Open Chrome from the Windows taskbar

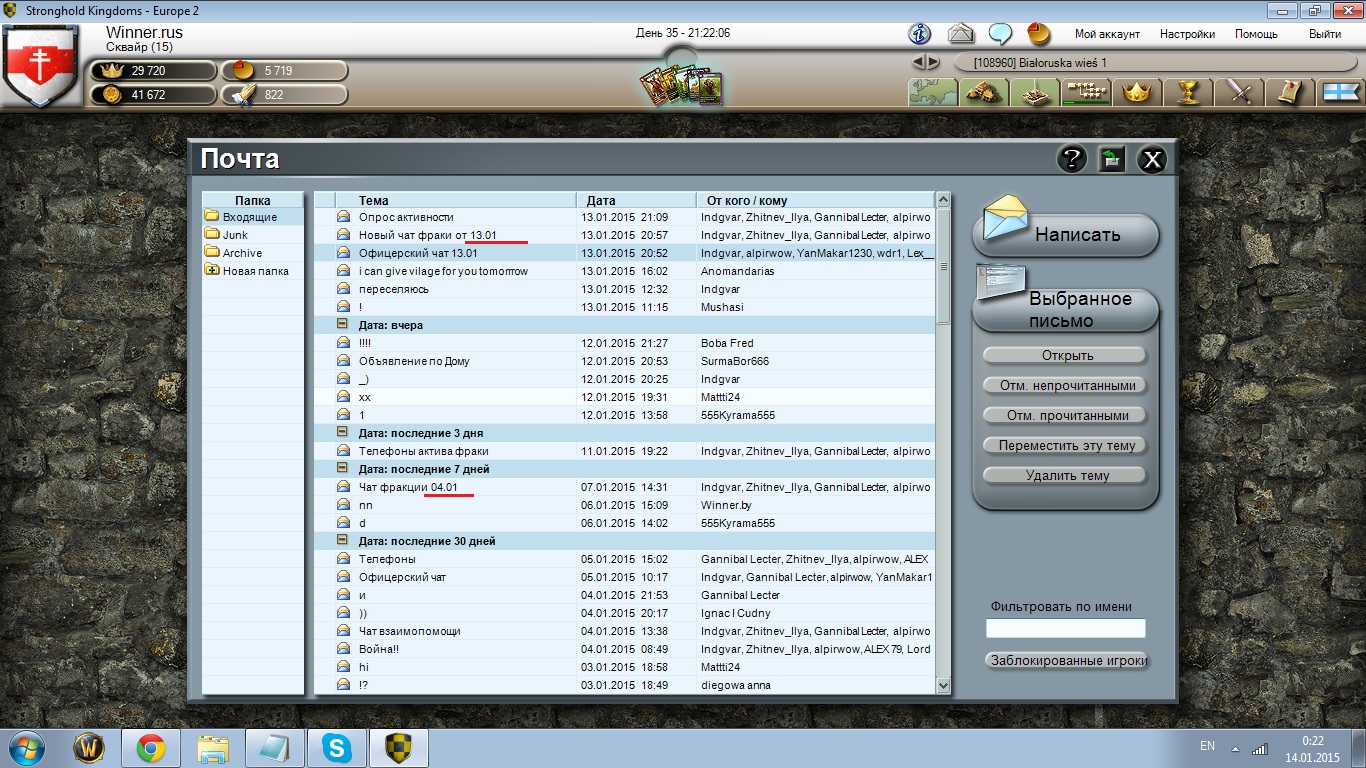tap(151, 748)
